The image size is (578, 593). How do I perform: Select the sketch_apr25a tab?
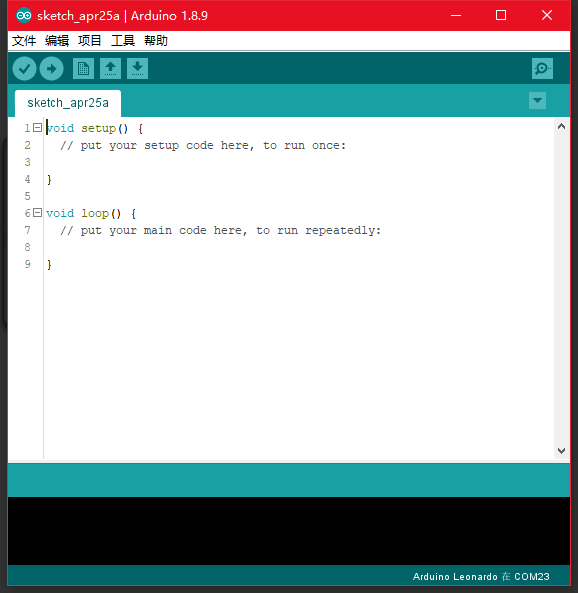coord(68,103)
